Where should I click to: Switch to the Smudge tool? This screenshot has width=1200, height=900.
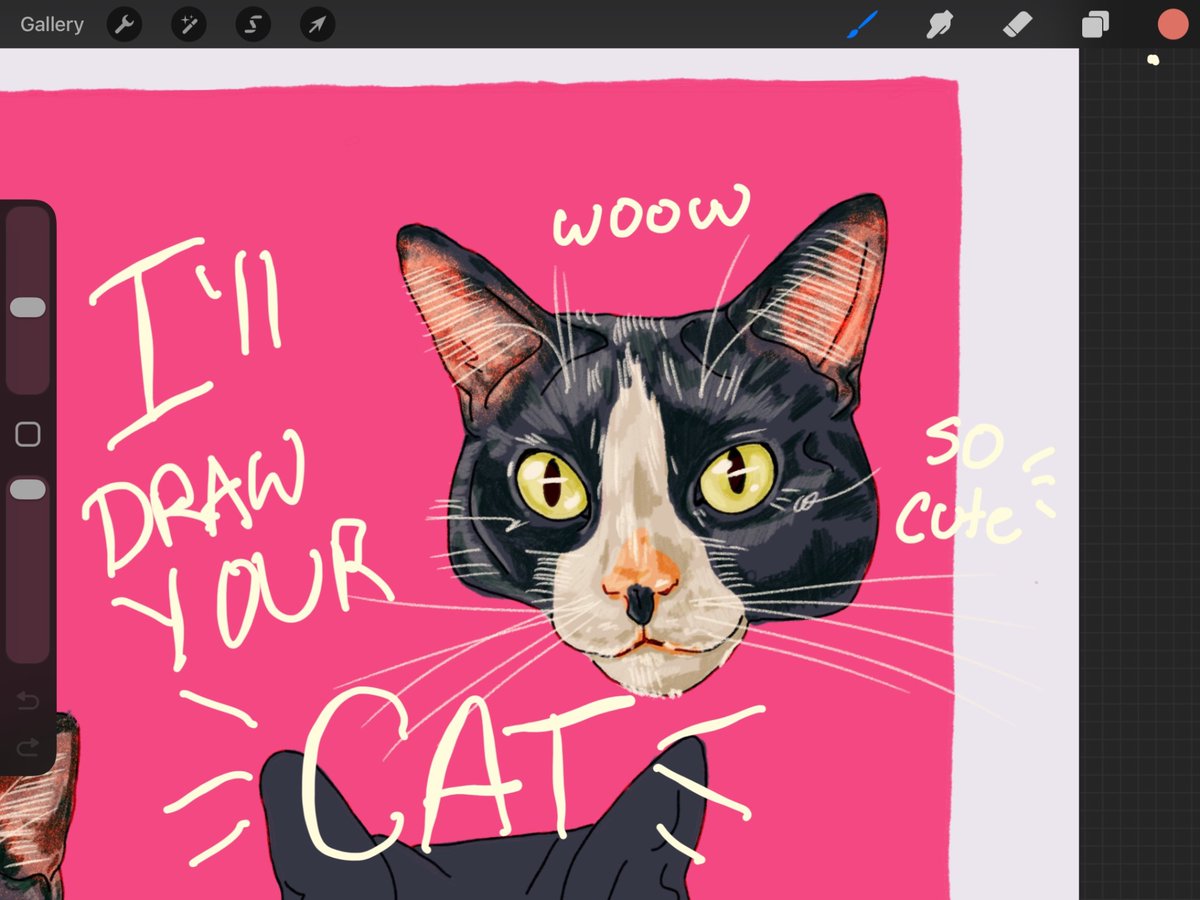940,24
